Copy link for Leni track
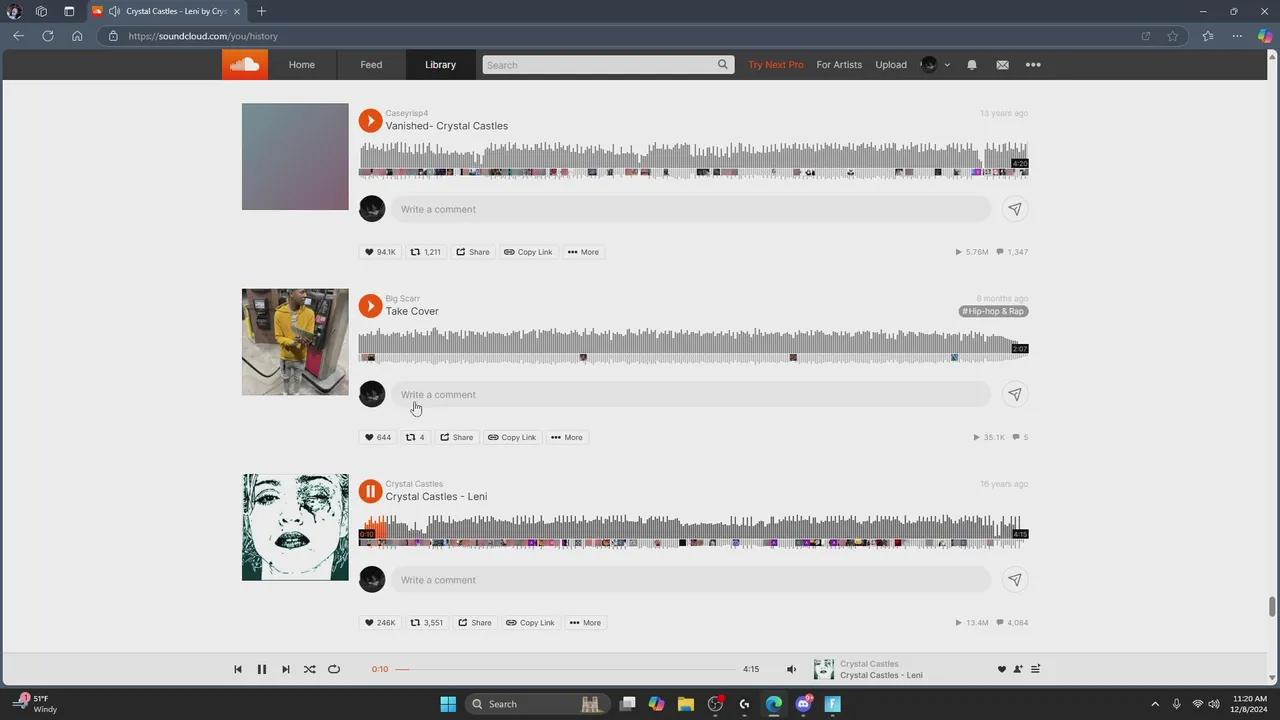This screenshot has height=720, width=1280. tap(530, 622)
